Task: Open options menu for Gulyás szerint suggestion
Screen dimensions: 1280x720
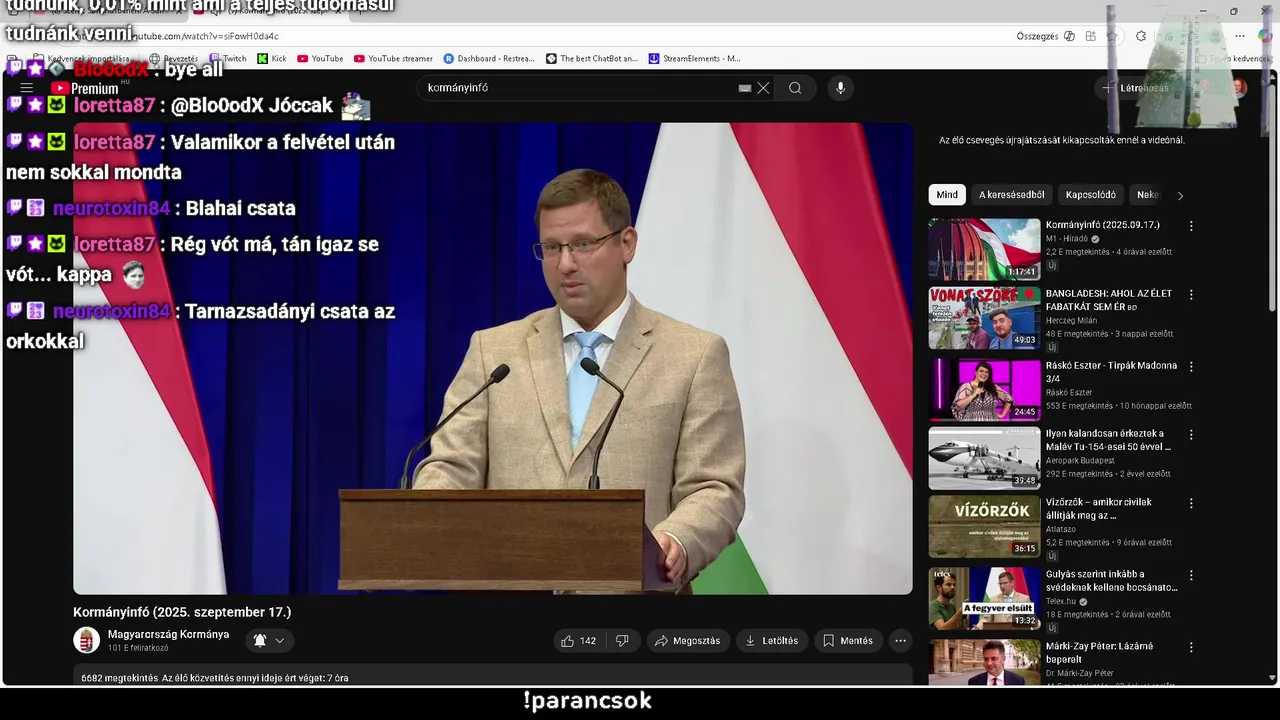Action: pyautogui.click(x=1191, y=576)
